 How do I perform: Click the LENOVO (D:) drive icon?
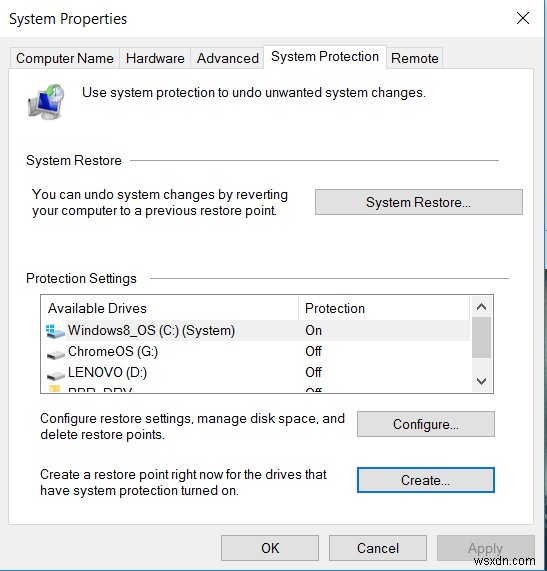click(55, 375)
